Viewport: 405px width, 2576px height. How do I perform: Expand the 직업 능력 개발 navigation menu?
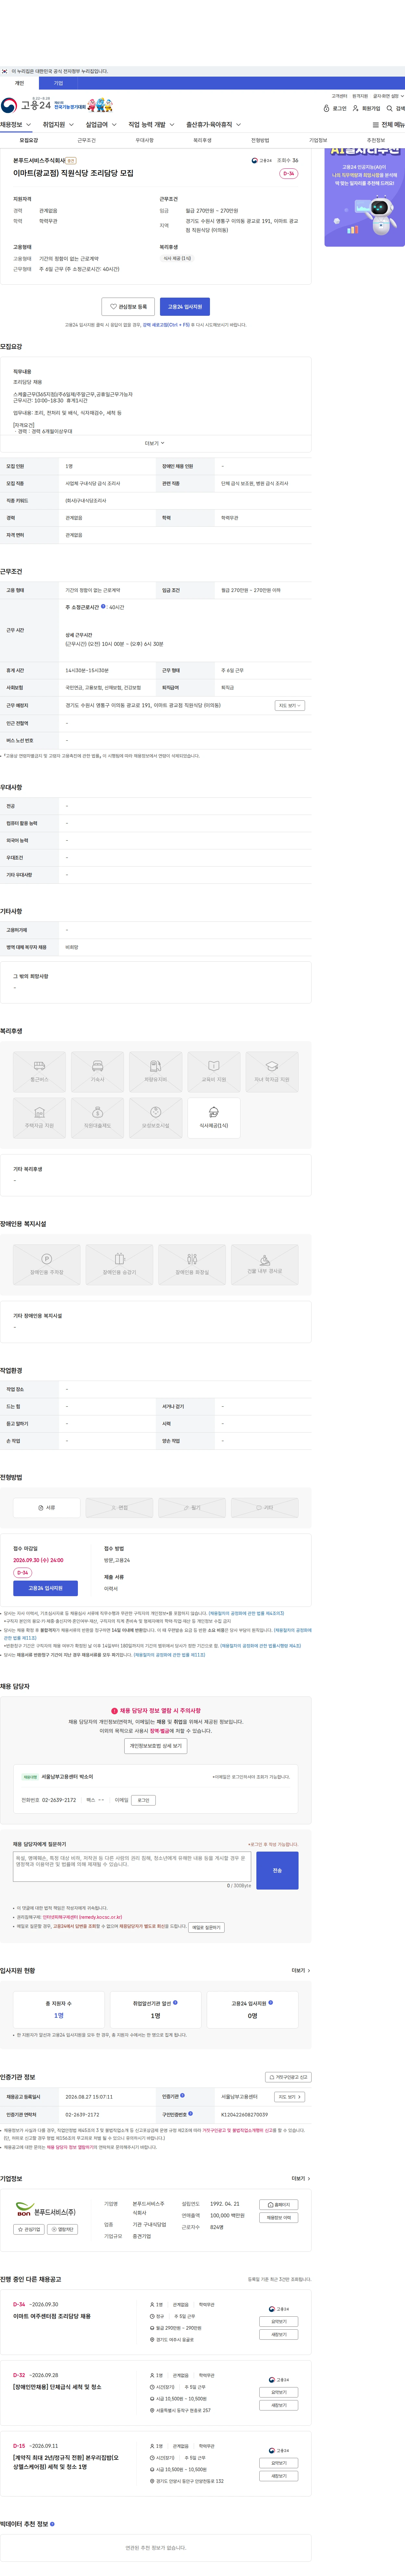click(x=151, y=125)
